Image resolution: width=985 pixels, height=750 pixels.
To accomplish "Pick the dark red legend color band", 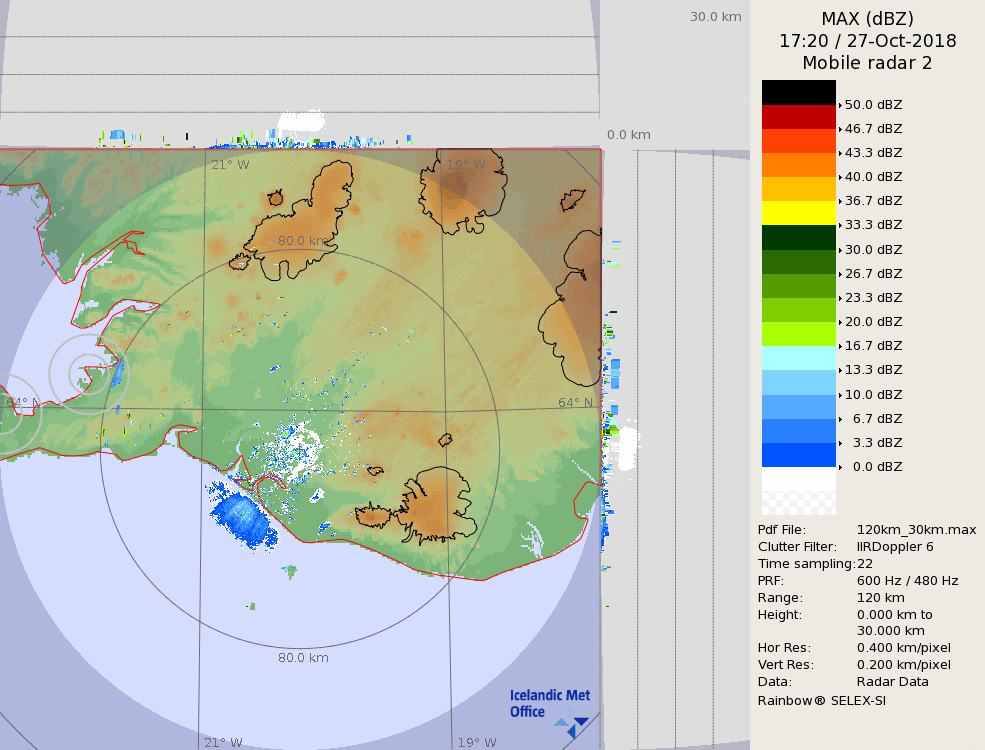I will (798, 117).
